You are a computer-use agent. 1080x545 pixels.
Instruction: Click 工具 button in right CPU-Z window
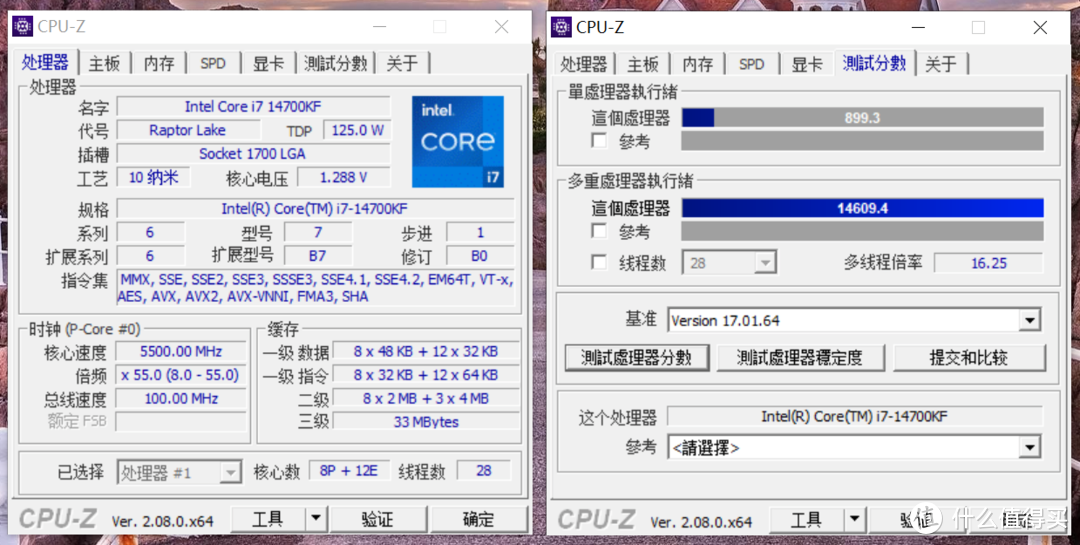point(807,518)
